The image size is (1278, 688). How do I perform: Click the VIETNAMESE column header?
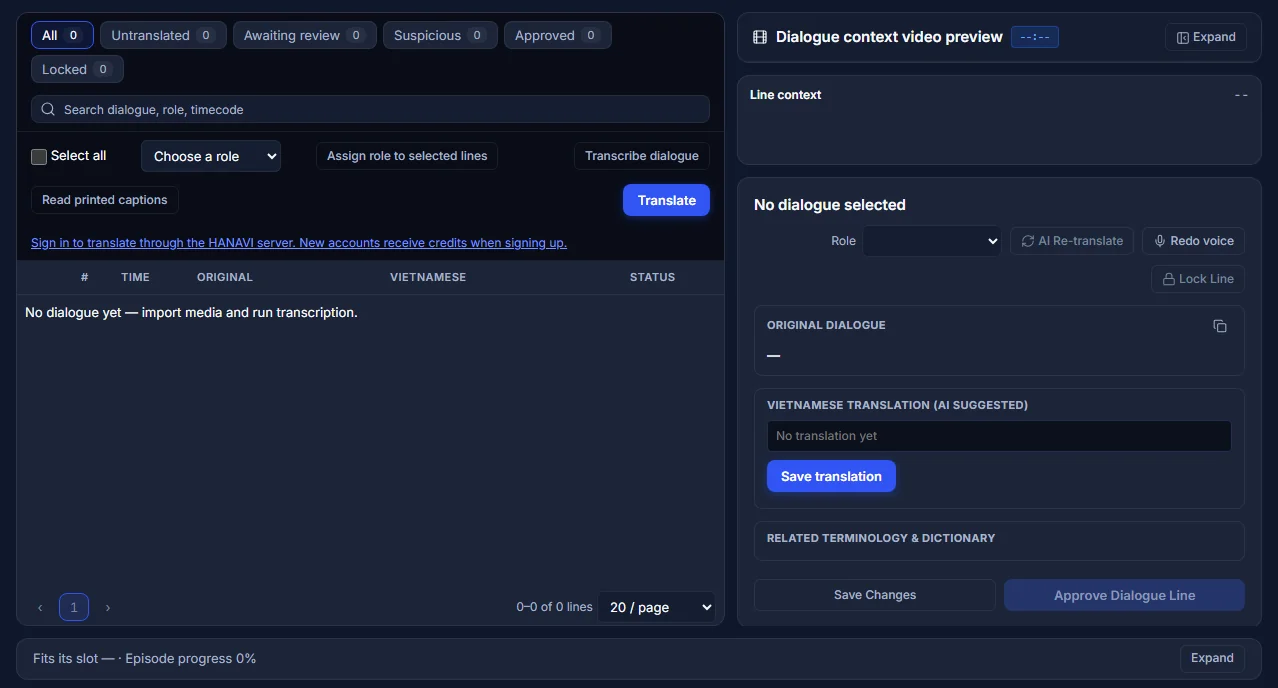428,277
